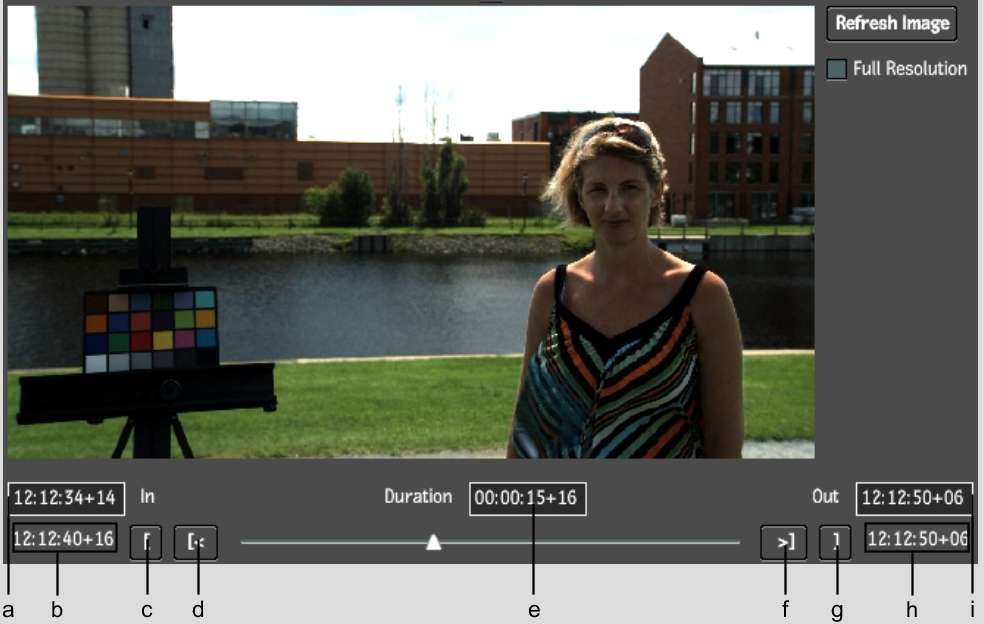984x624 pixels.
Task: Click the white triangle slider handle
Action: [x=433, y=542]
